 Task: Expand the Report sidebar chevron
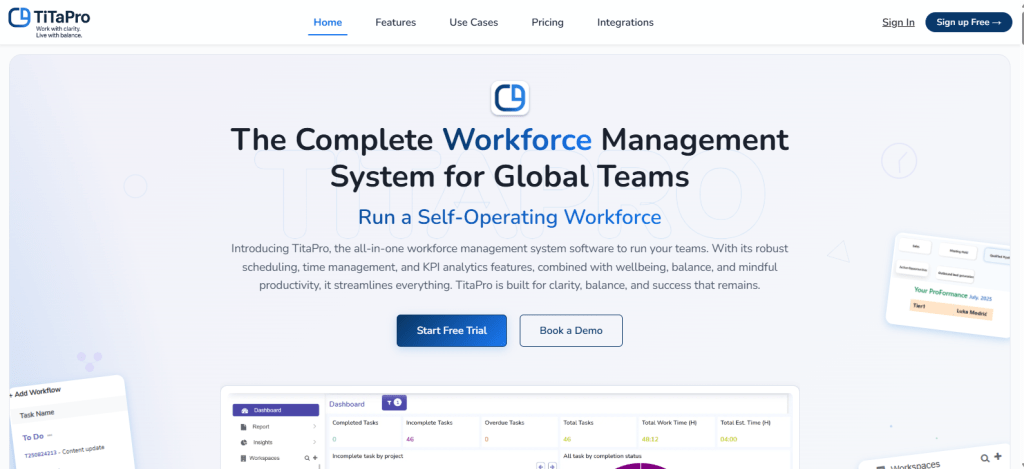tap(314, 426)
